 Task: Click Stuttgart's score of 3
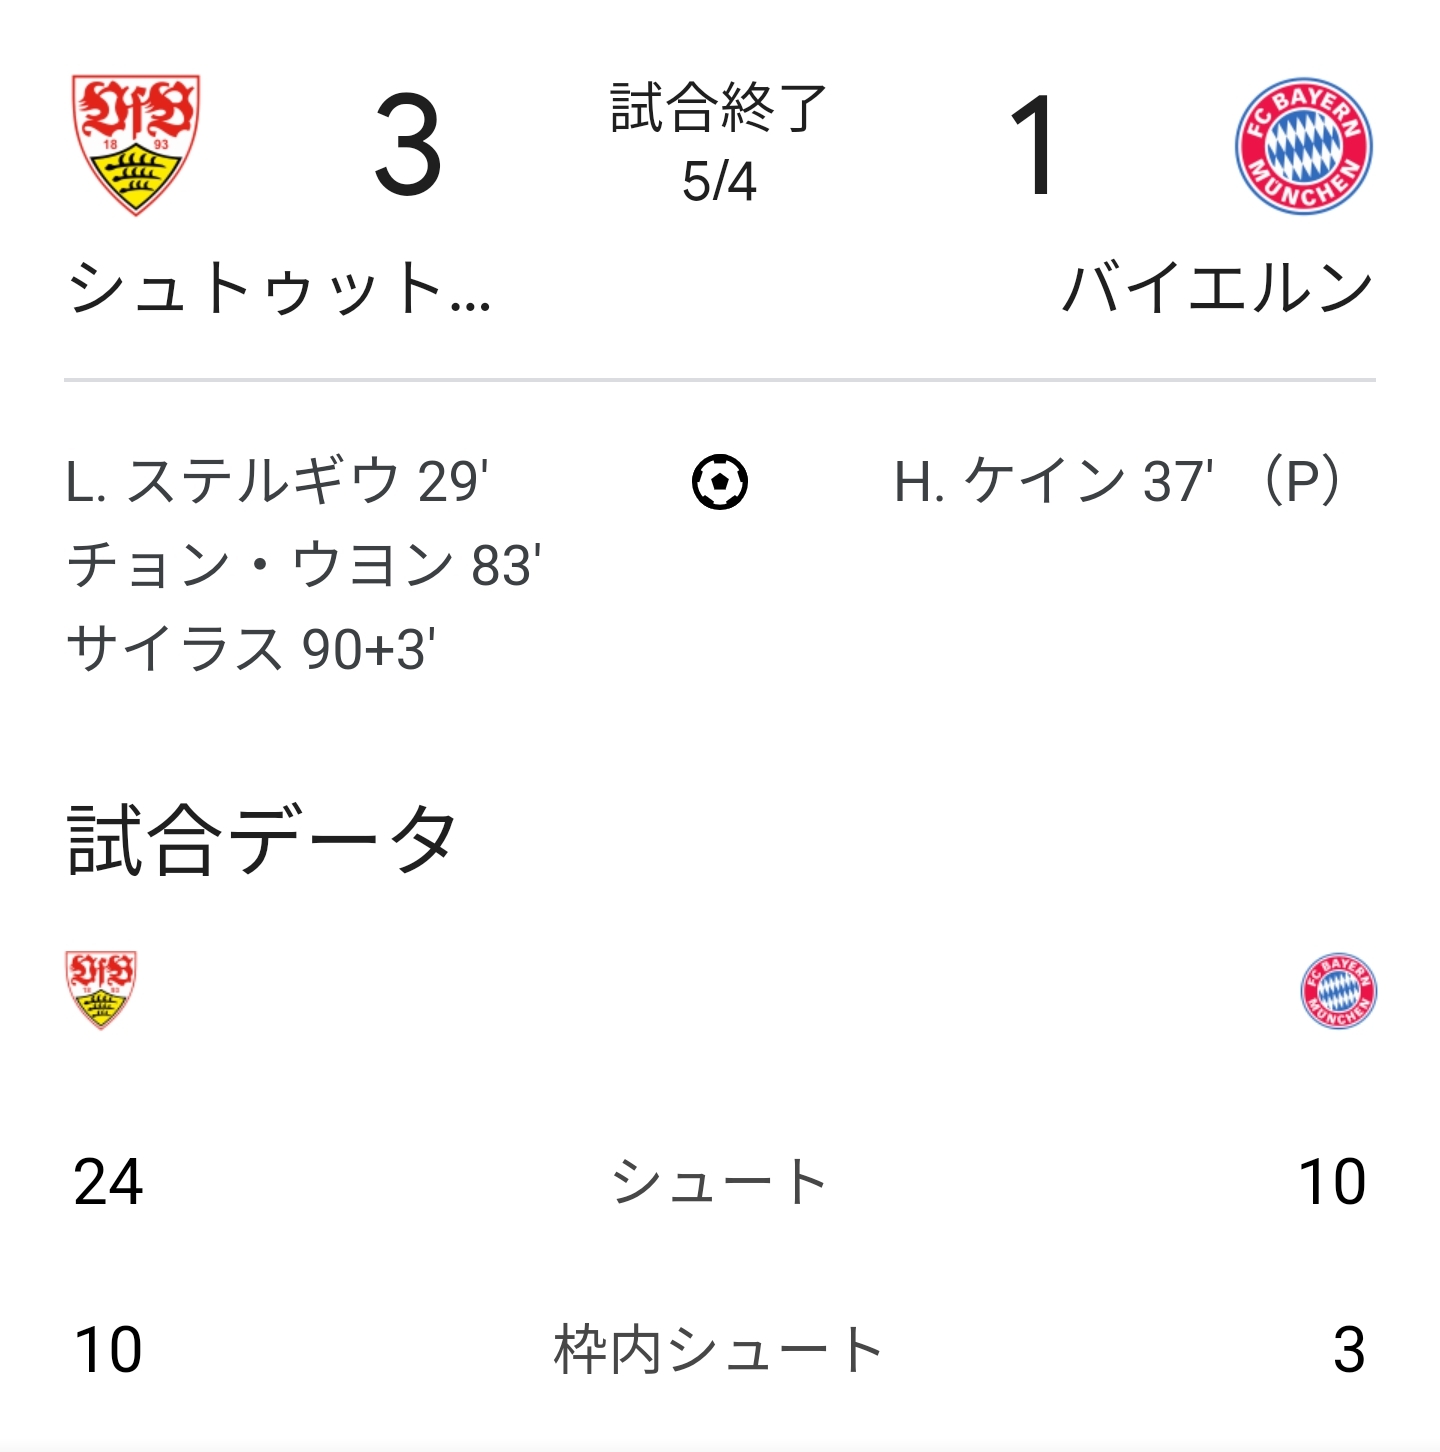[x=408, y=146]
